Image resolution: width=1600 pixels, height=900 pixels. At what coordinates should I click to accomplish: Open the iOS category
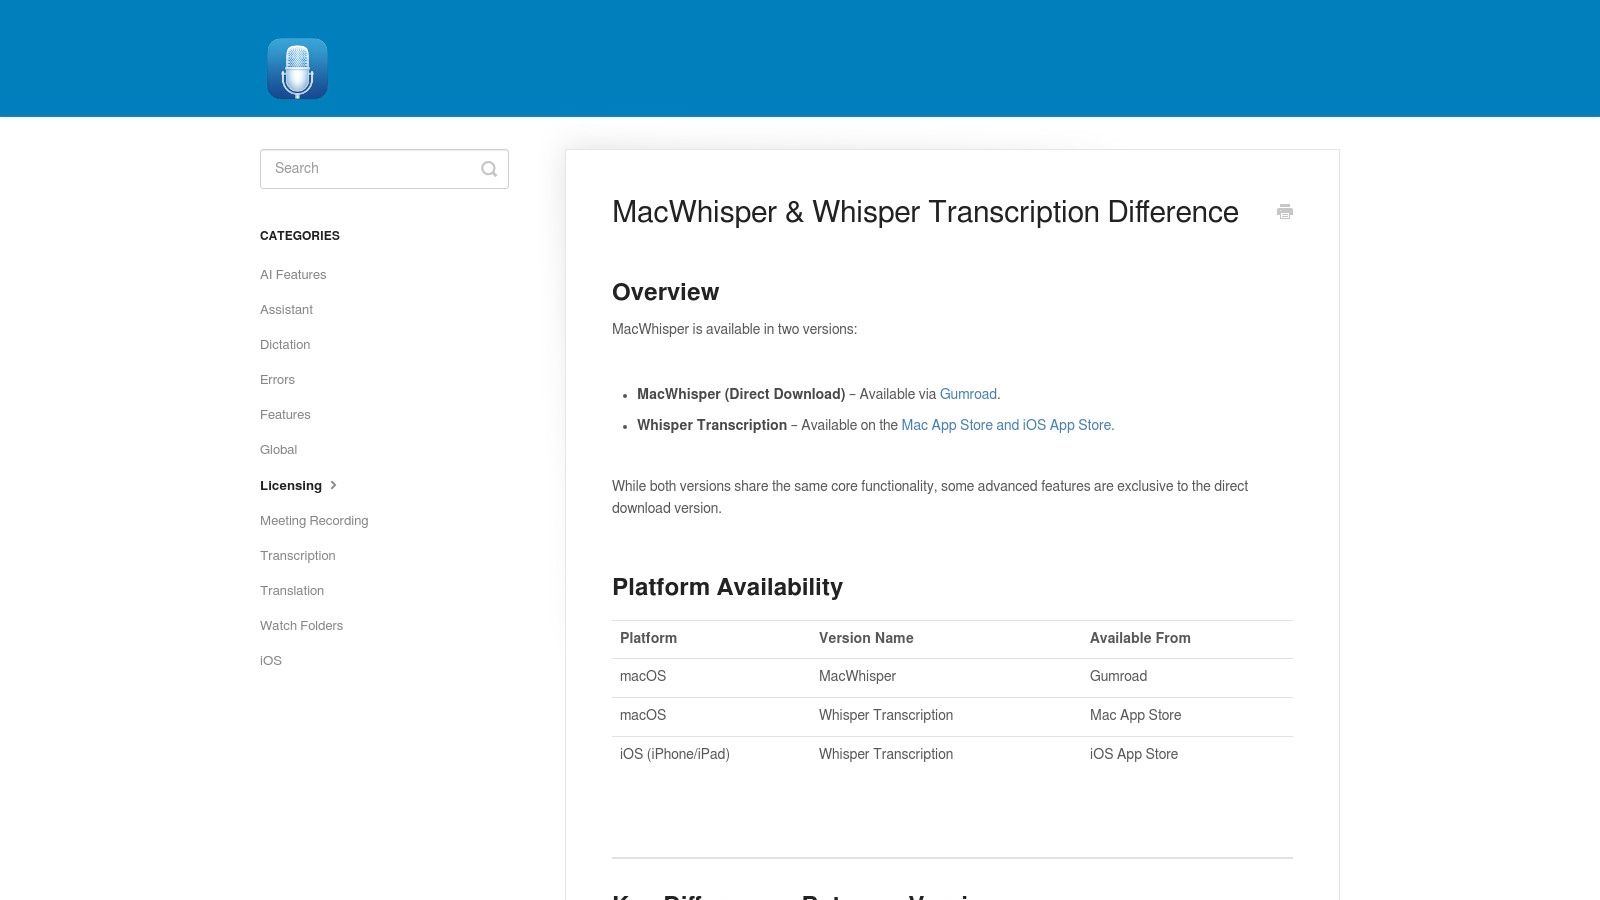pos(271,660)
